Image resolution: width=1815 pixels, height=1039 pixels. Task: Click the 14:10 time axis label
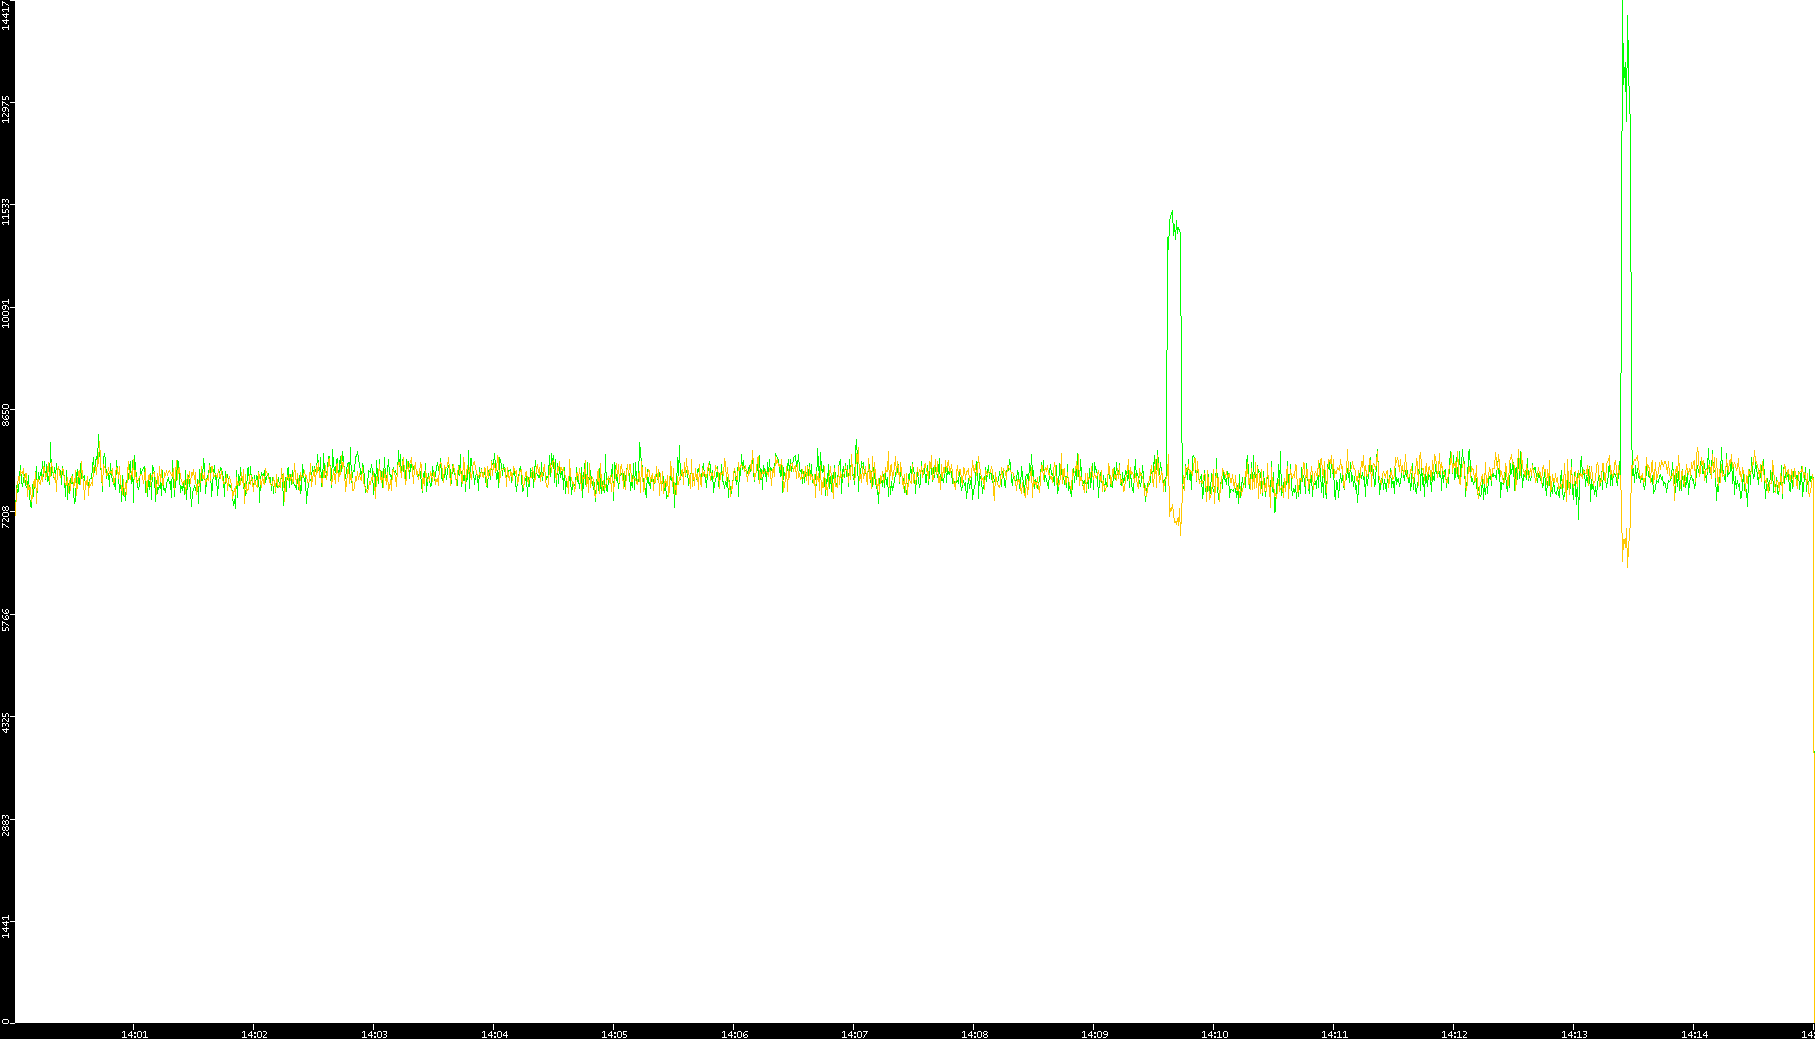[1214, 1034]
